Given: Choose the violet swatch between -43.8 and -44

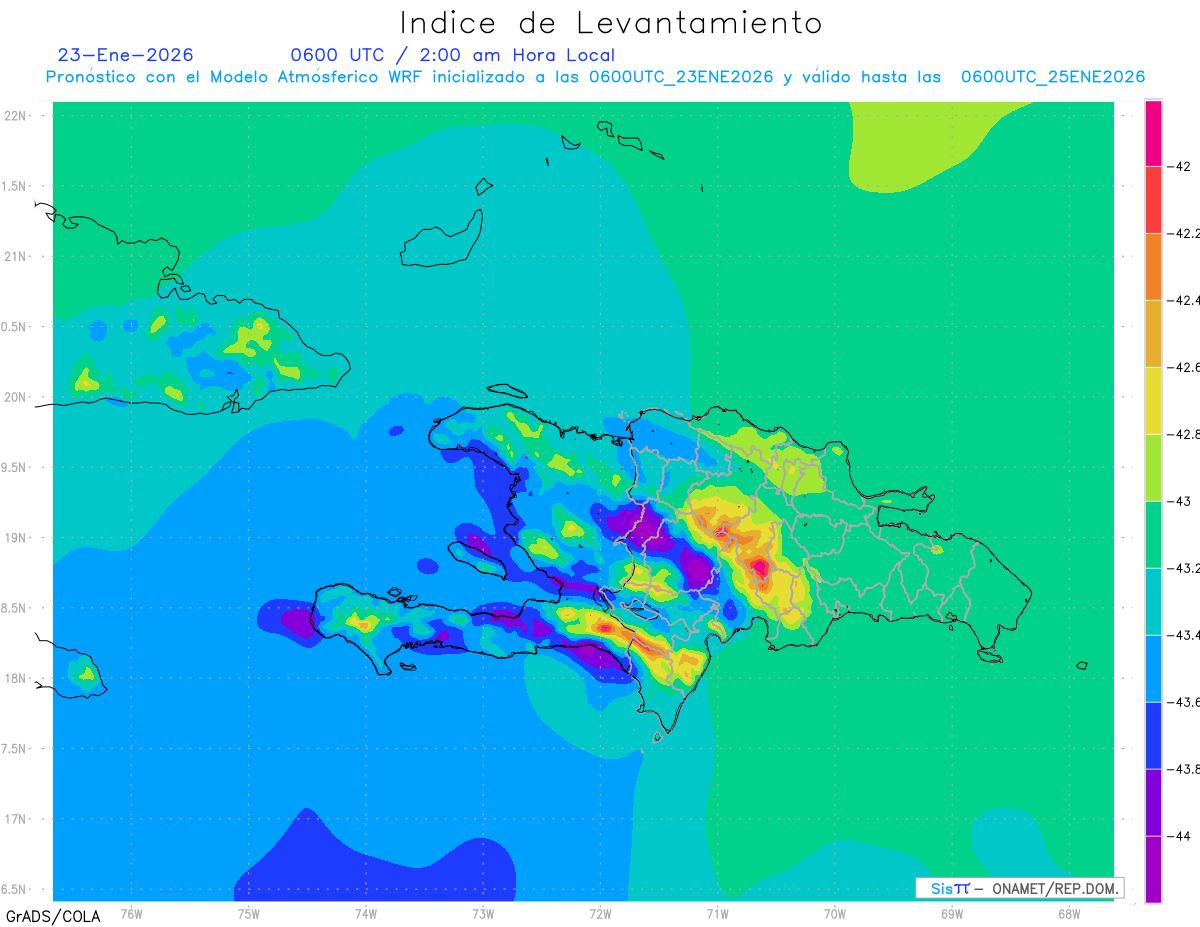Looking at the screenshot, I should point(1153,803).
